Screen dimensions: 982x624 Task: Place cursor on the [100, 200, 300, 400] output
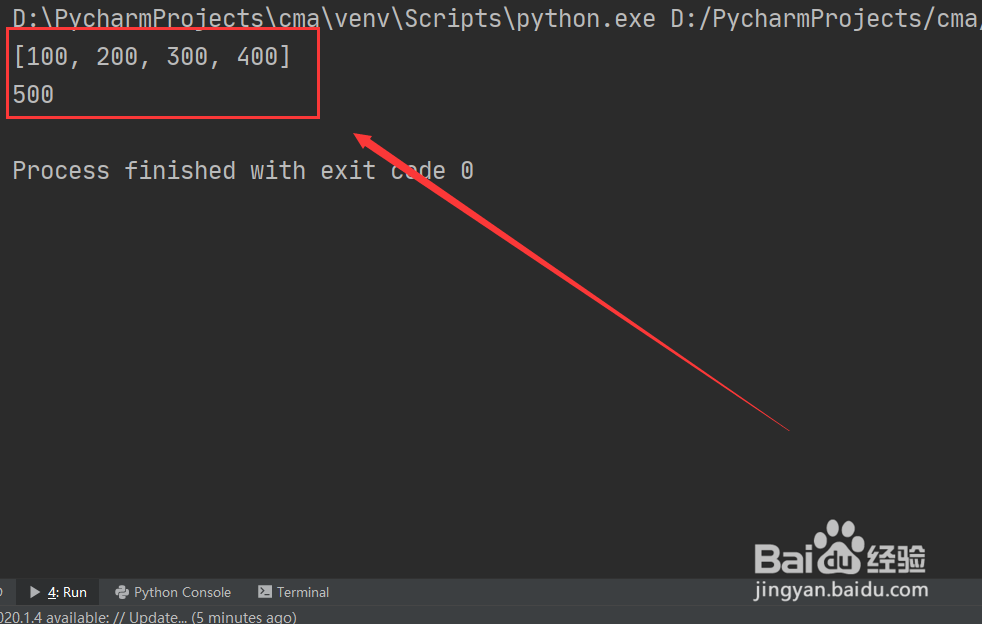pyautogui.click(x=152, y=57)
